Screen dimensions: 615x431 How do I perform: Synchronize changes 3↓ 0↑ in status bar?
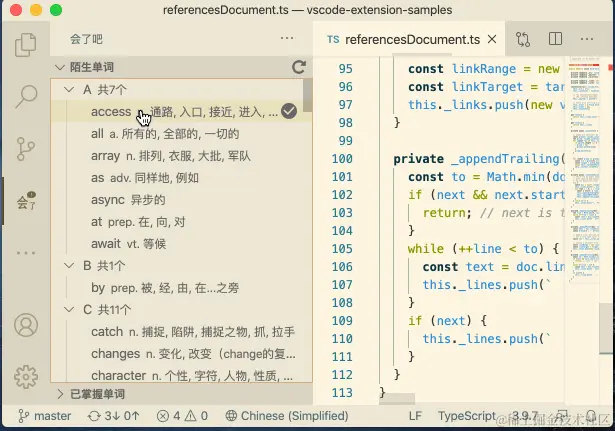pyautogui.click(x=113, y=416)
